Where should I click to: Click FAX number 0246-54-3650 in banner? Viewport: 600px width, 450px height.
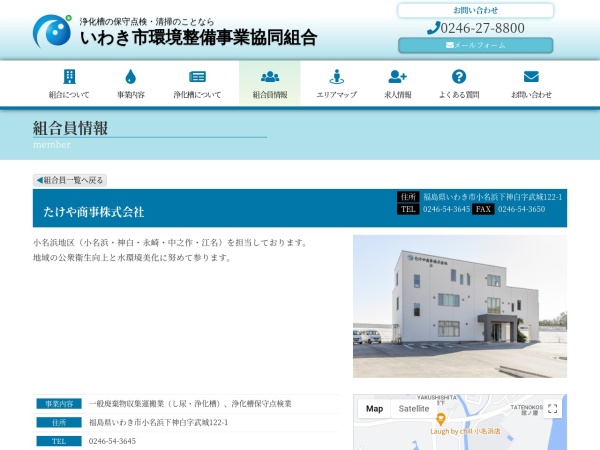coord(522,209)
